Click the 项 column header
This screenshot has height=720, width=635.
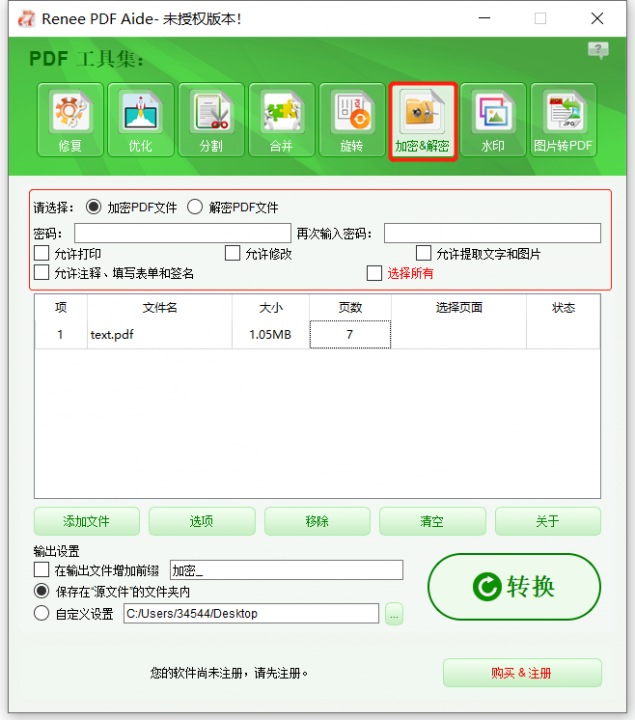tap(61, 307)
